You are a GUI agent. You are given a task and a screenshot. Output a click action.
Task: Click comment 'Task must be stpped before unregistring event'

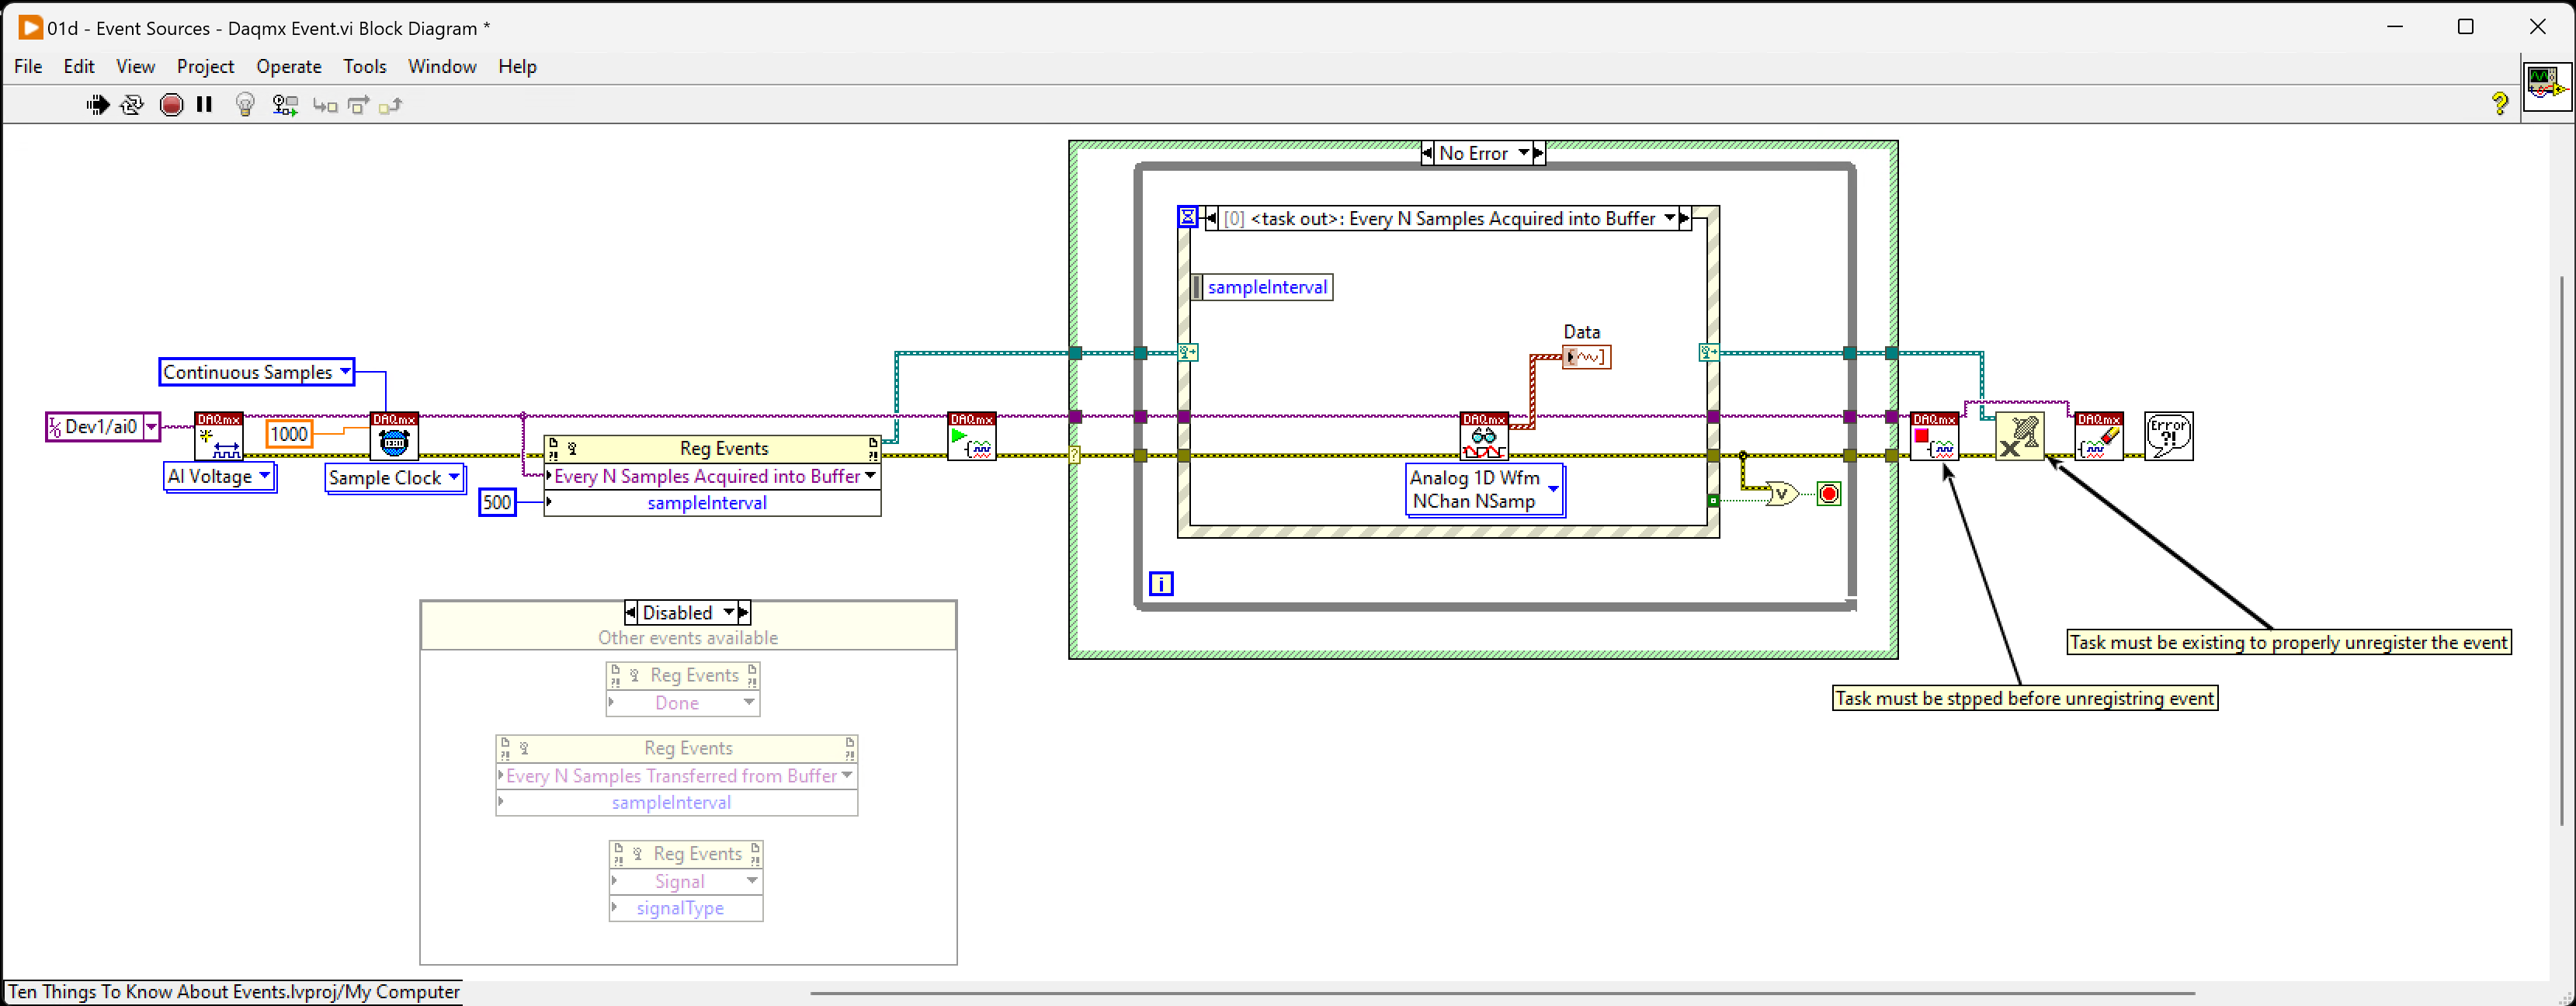click(2025, 698)
